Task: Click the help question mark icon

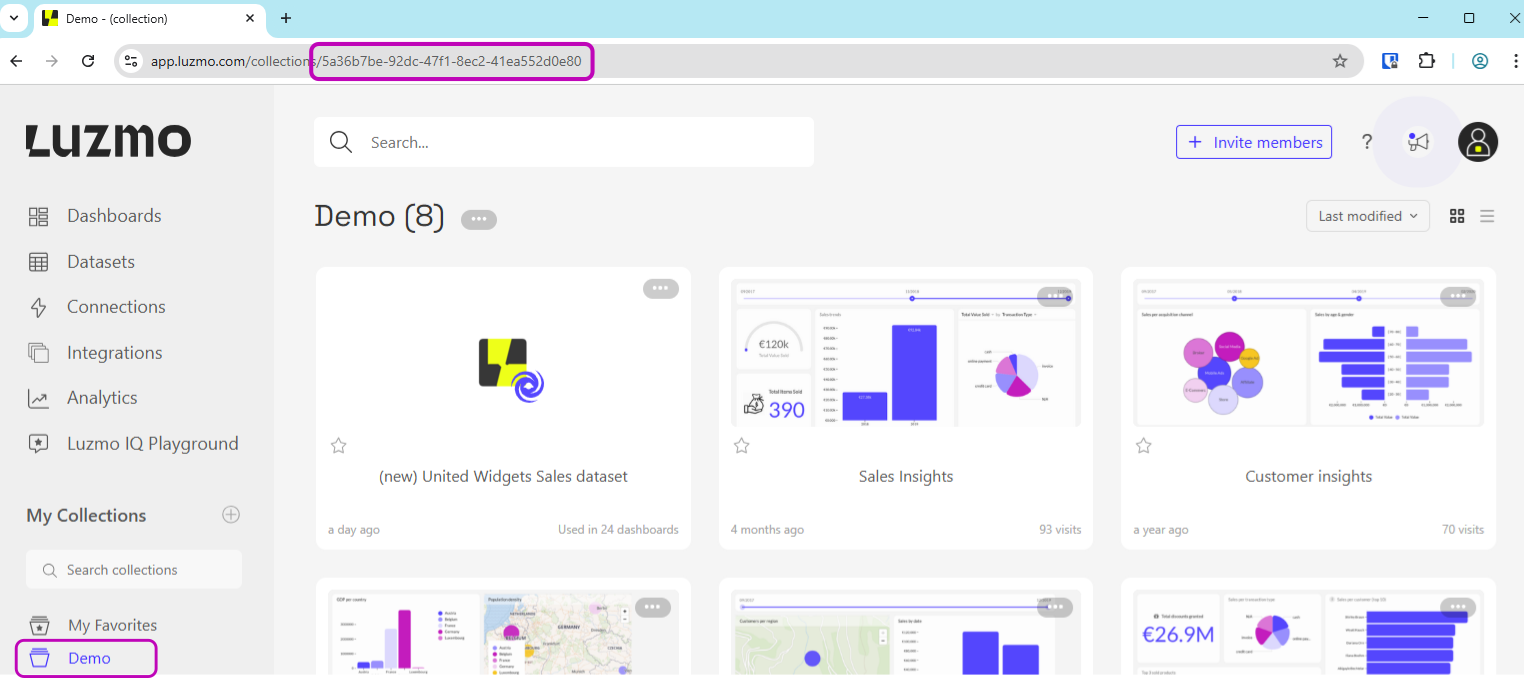Action: pos(1367,142)
